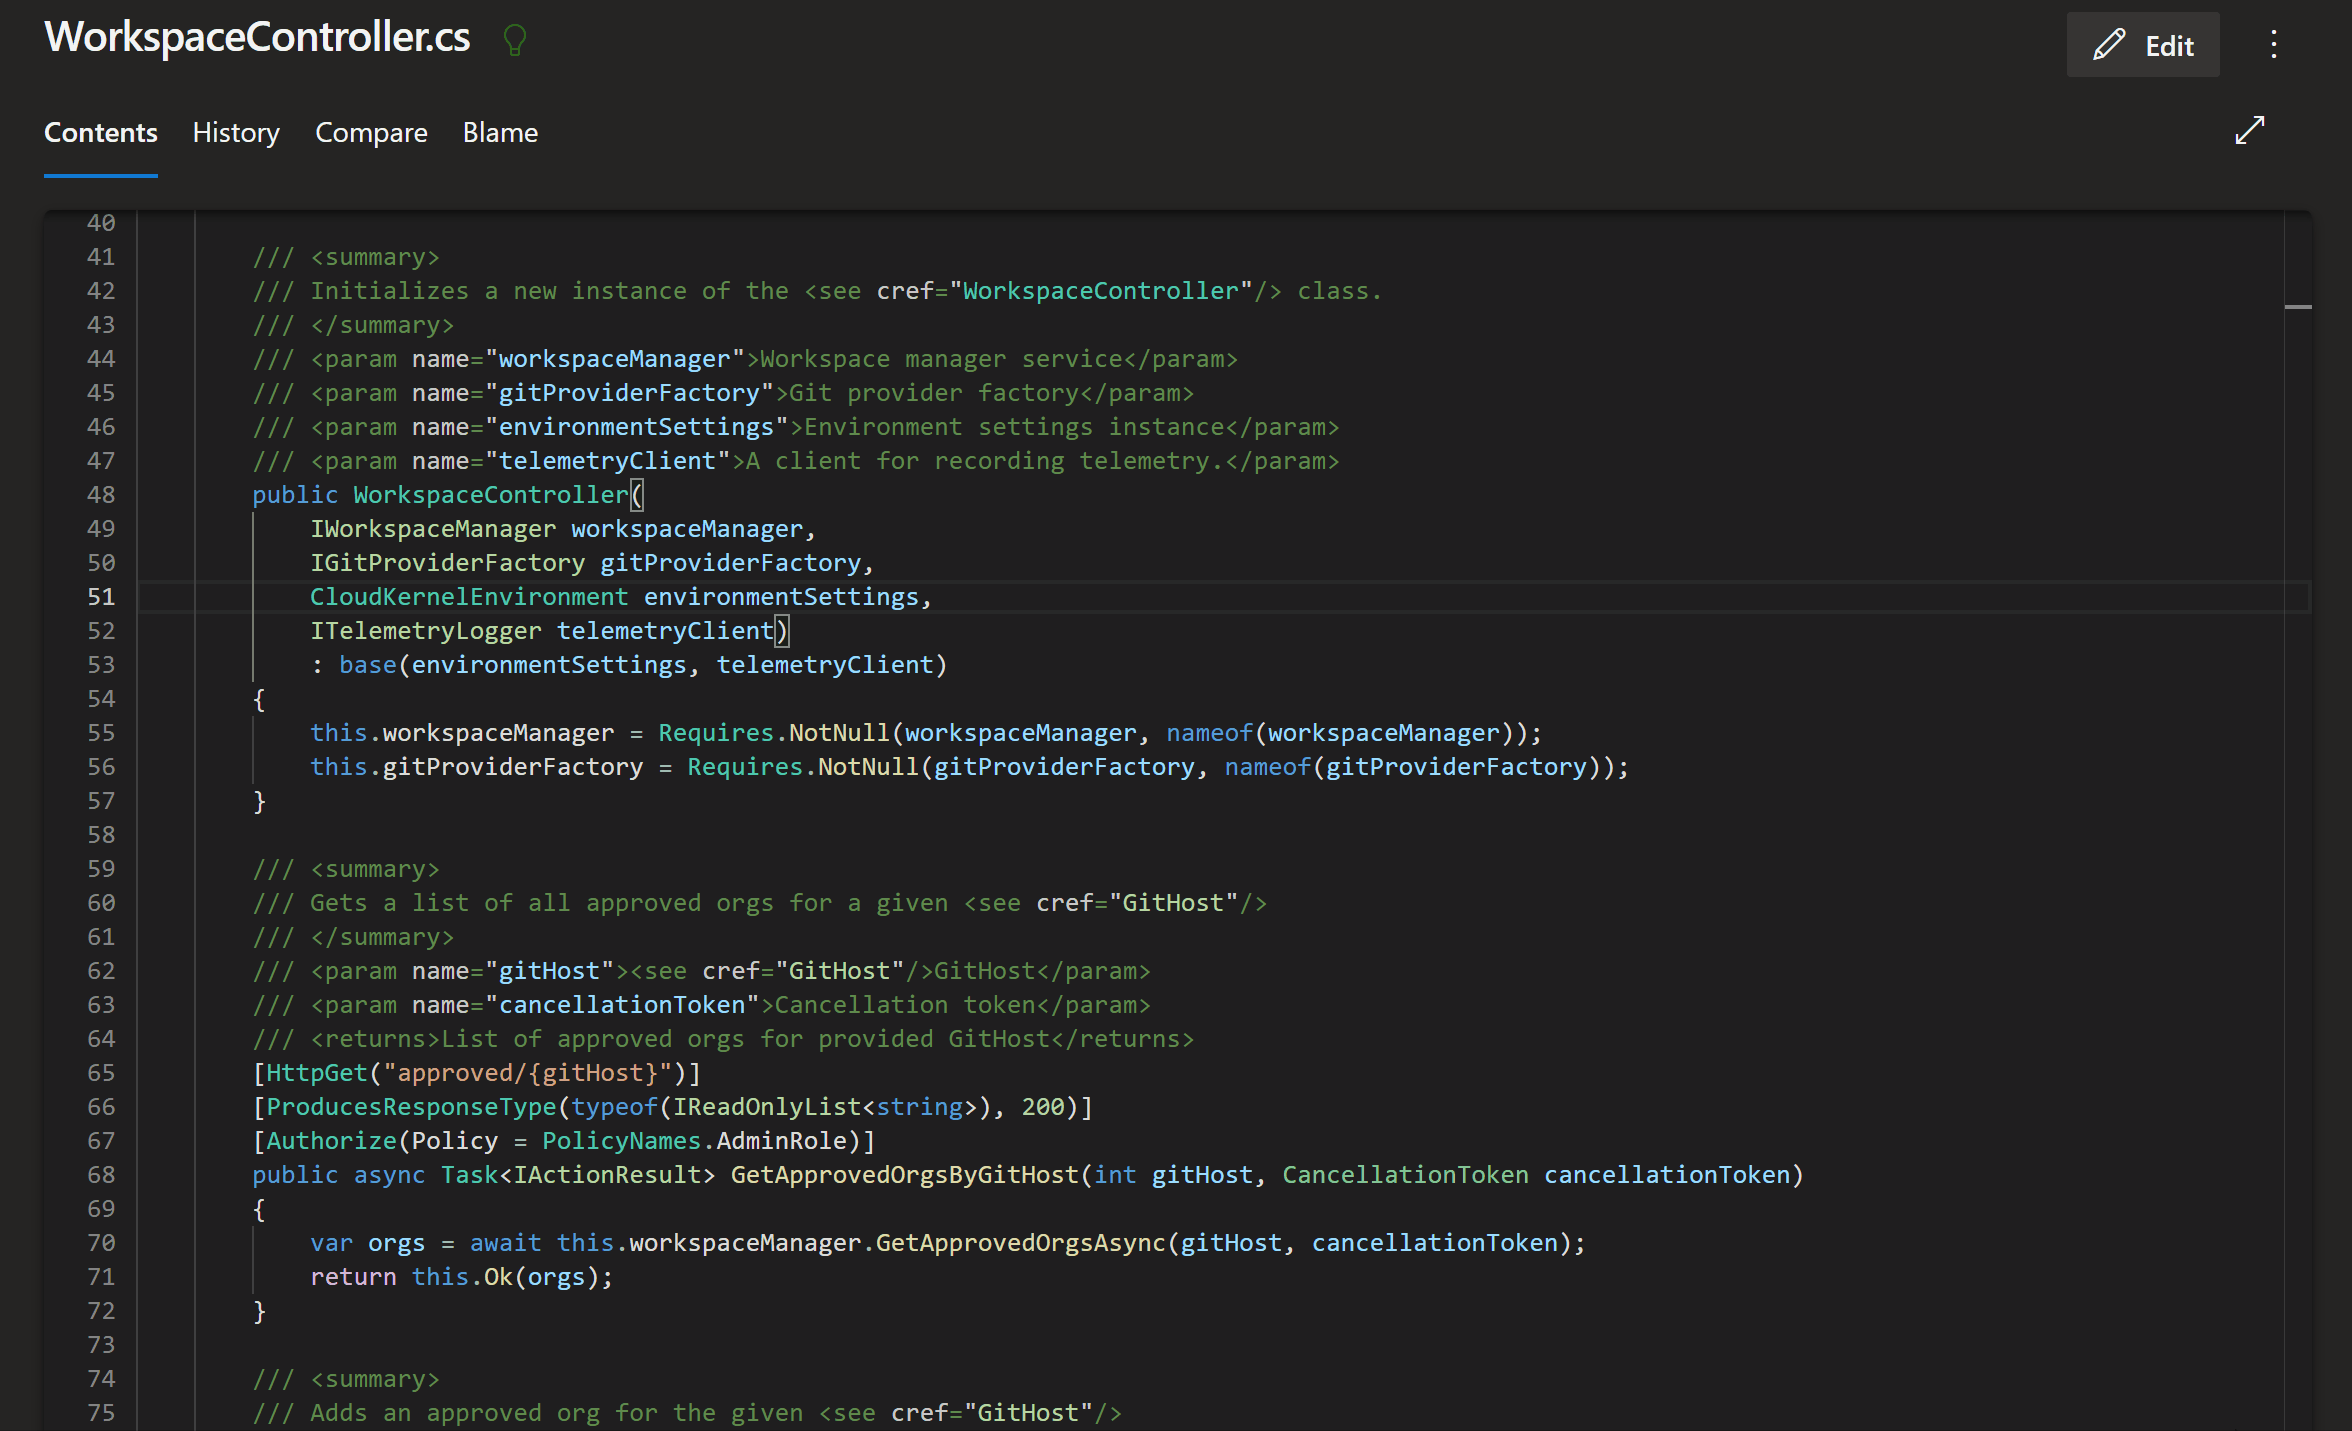This screenshot has height=1431, width=2352.
Task: Click the scrollbar position marker at right edge
Action: point(2297,307)
